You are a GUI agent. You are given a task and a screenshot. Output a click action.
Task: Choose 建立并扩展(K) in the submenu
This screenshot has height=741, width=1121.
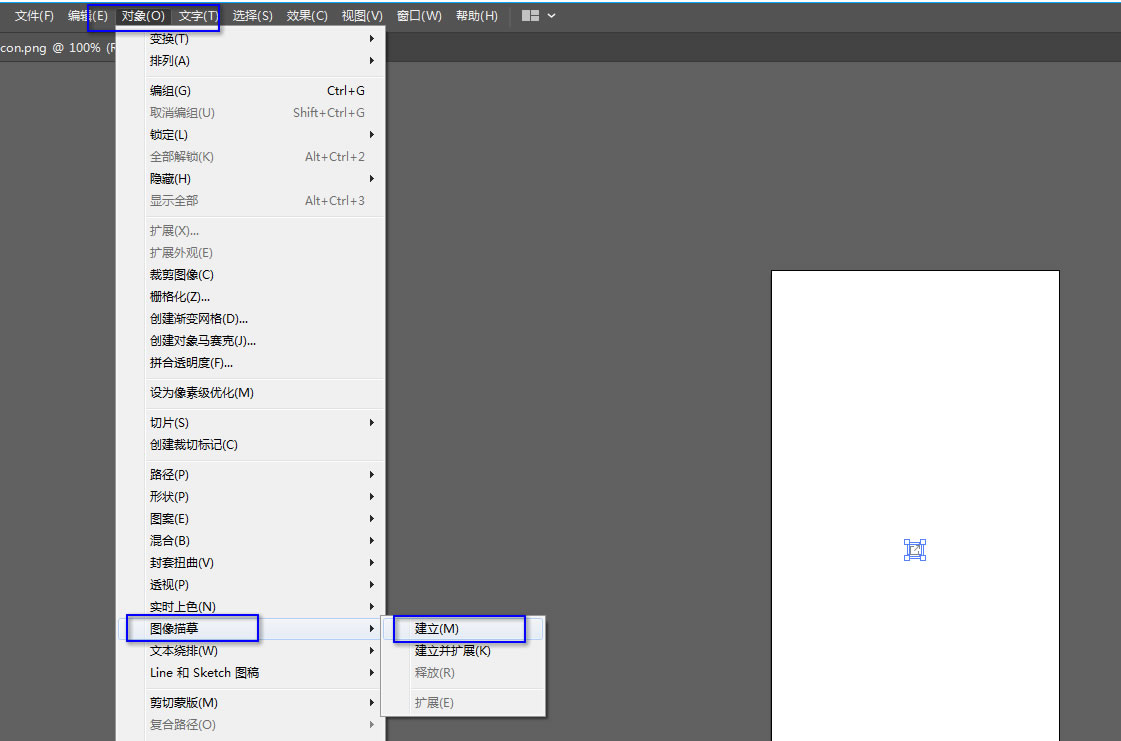453,651
